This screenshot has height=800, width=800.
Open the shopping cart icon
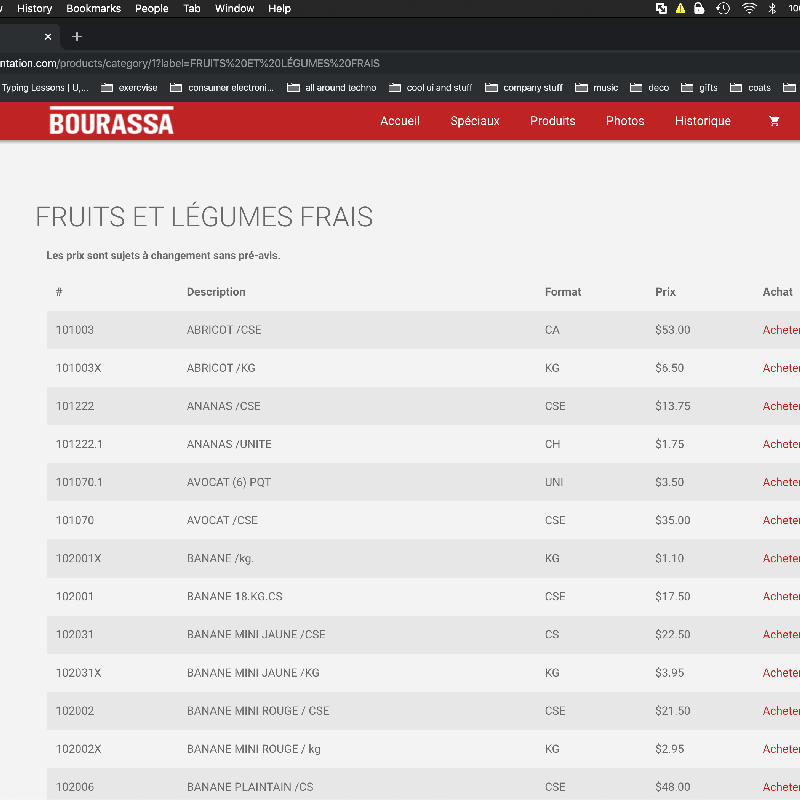click(x=774, y=121)
